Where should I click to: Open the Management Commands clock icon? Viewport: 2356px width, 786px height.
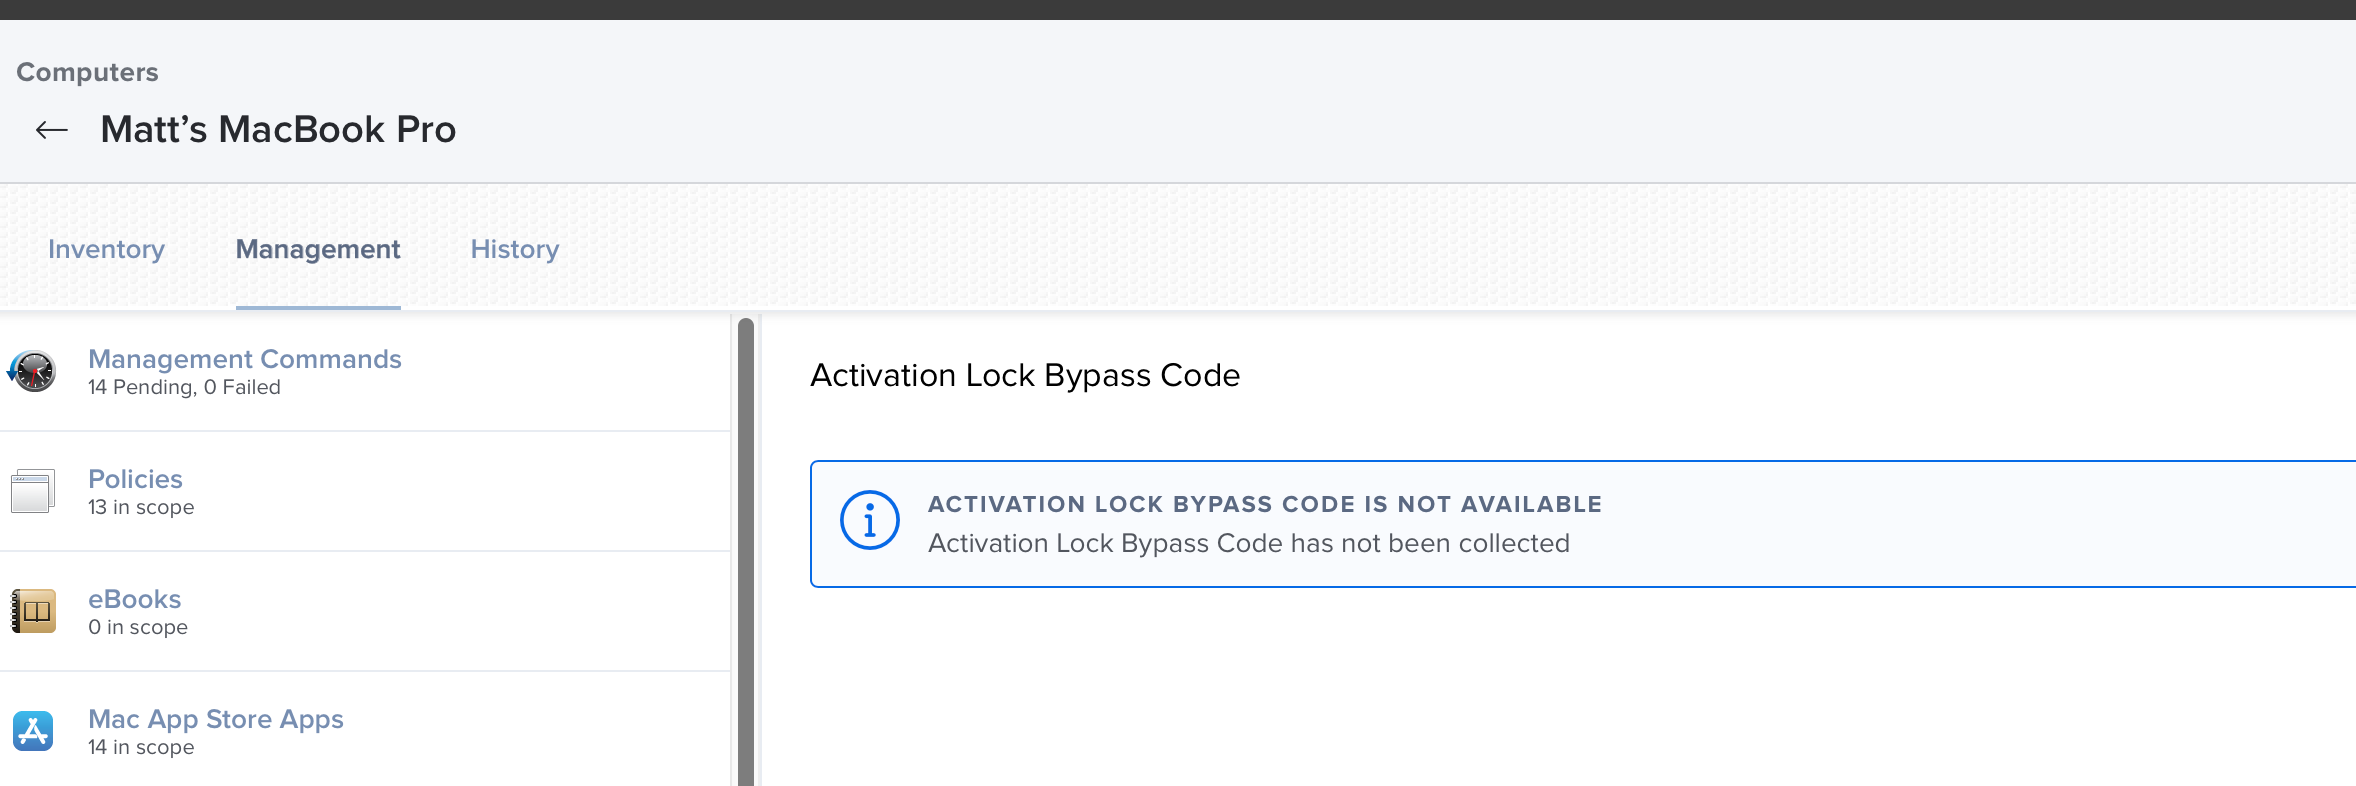[x=32, y=371]
